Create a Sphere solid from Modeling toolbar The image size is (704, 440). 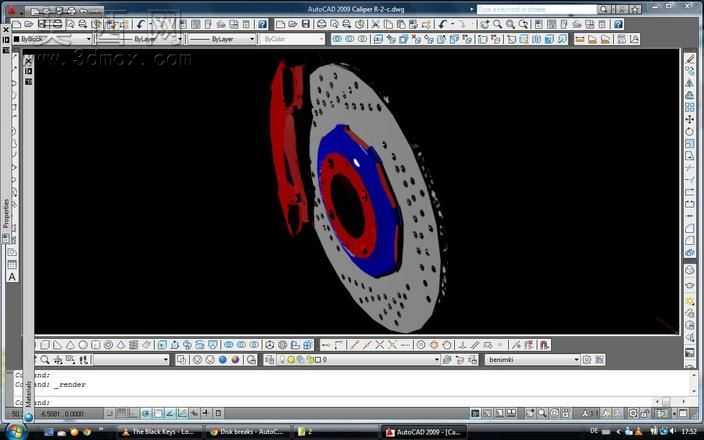83,345
